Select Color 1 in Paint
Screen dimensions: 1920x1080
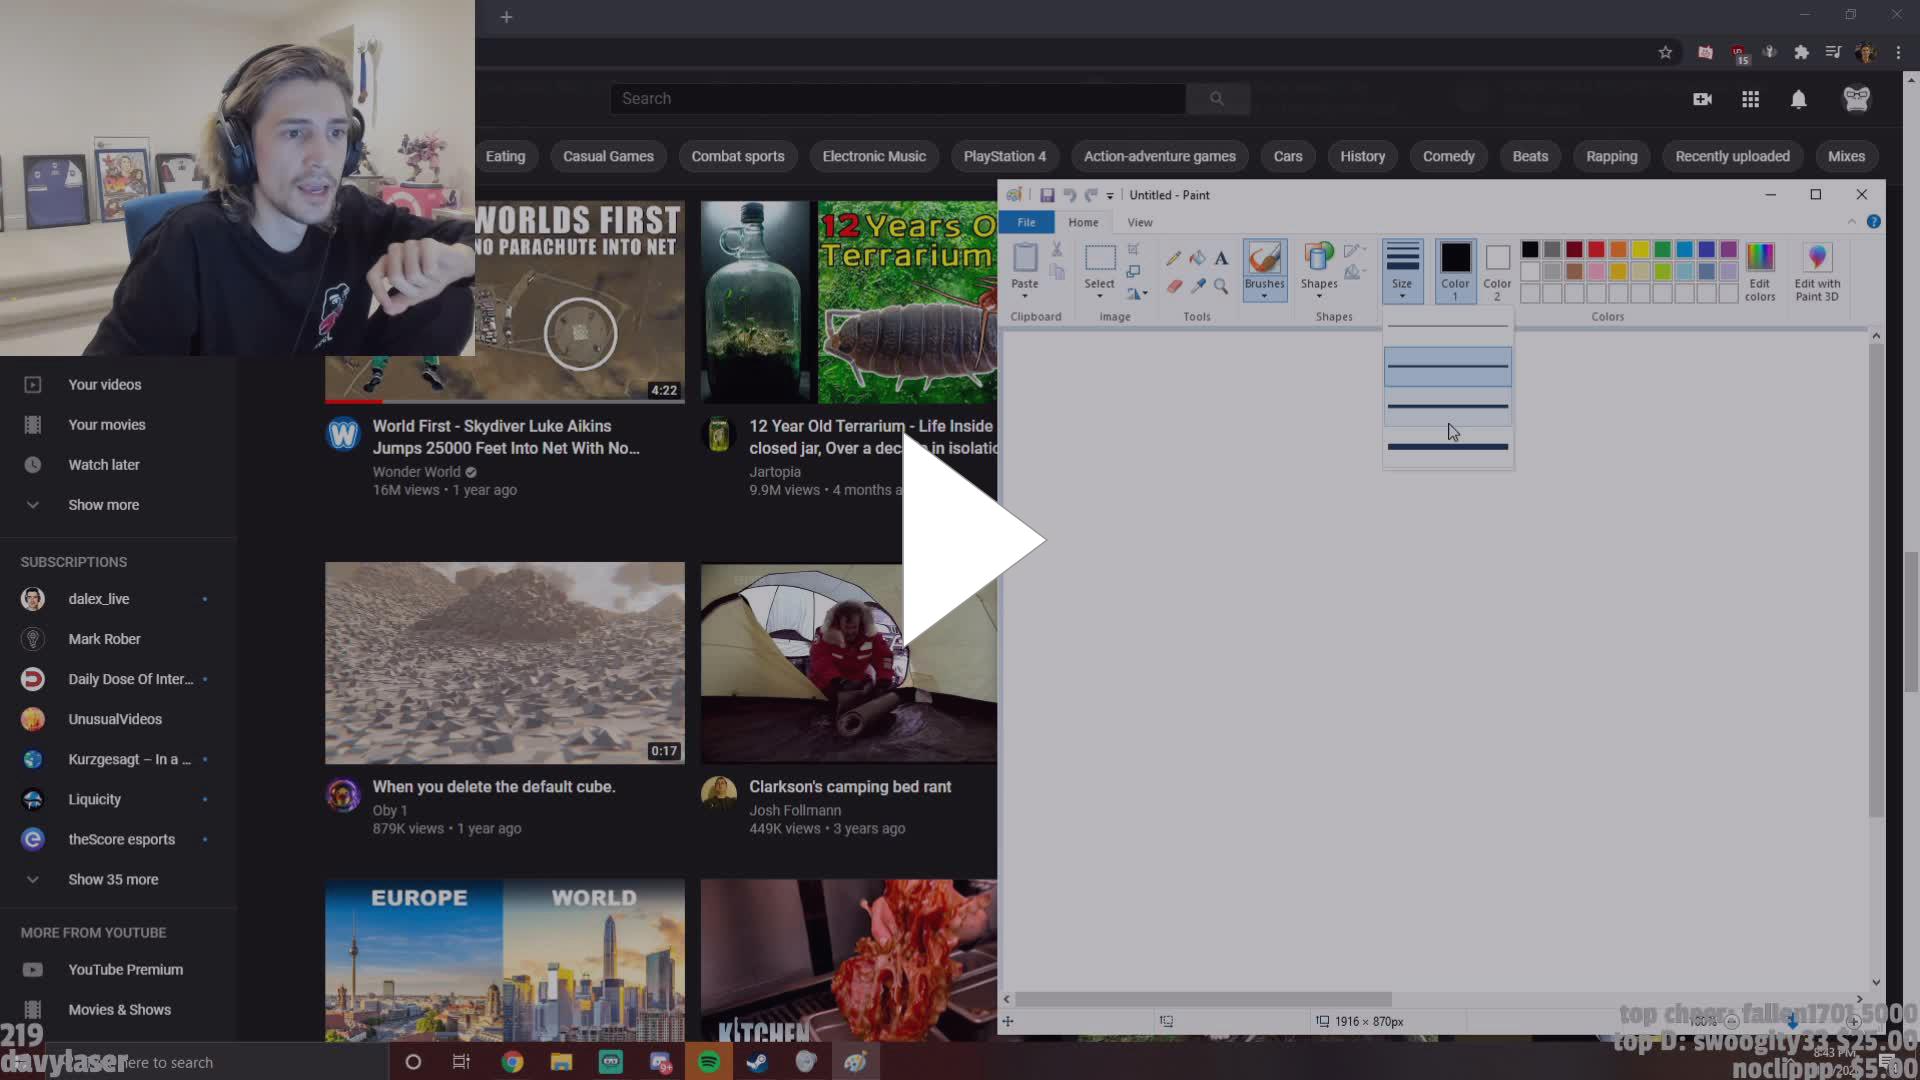point(1455,271)
